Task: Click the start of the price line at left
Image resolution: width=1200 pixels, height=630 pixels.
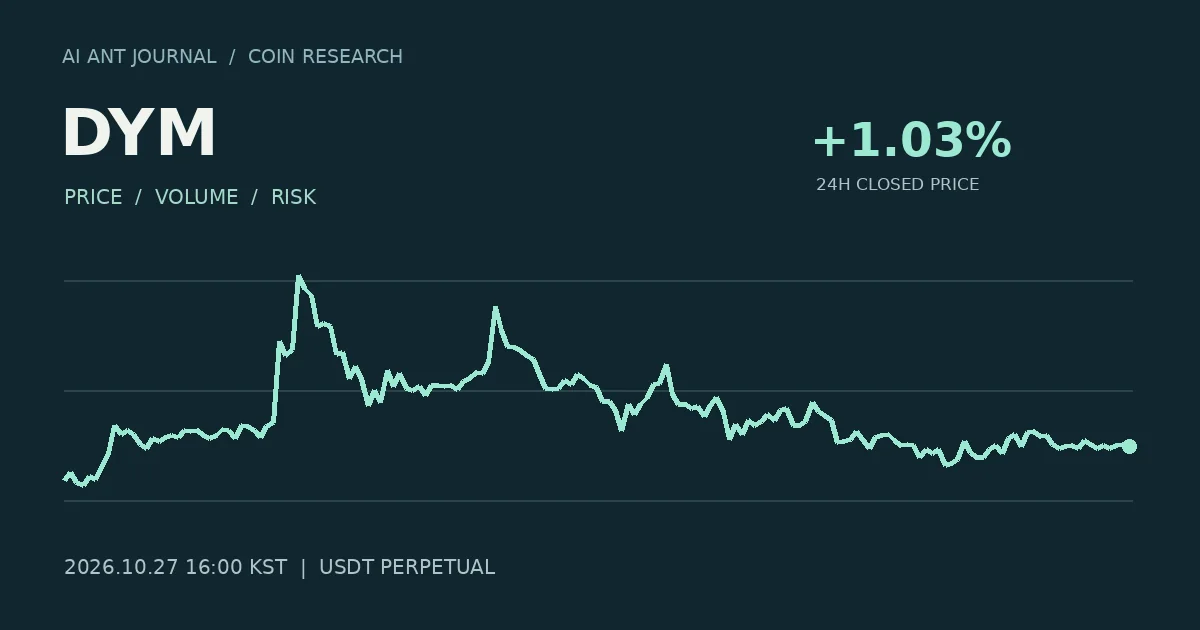Action: [x=66, y=478]
